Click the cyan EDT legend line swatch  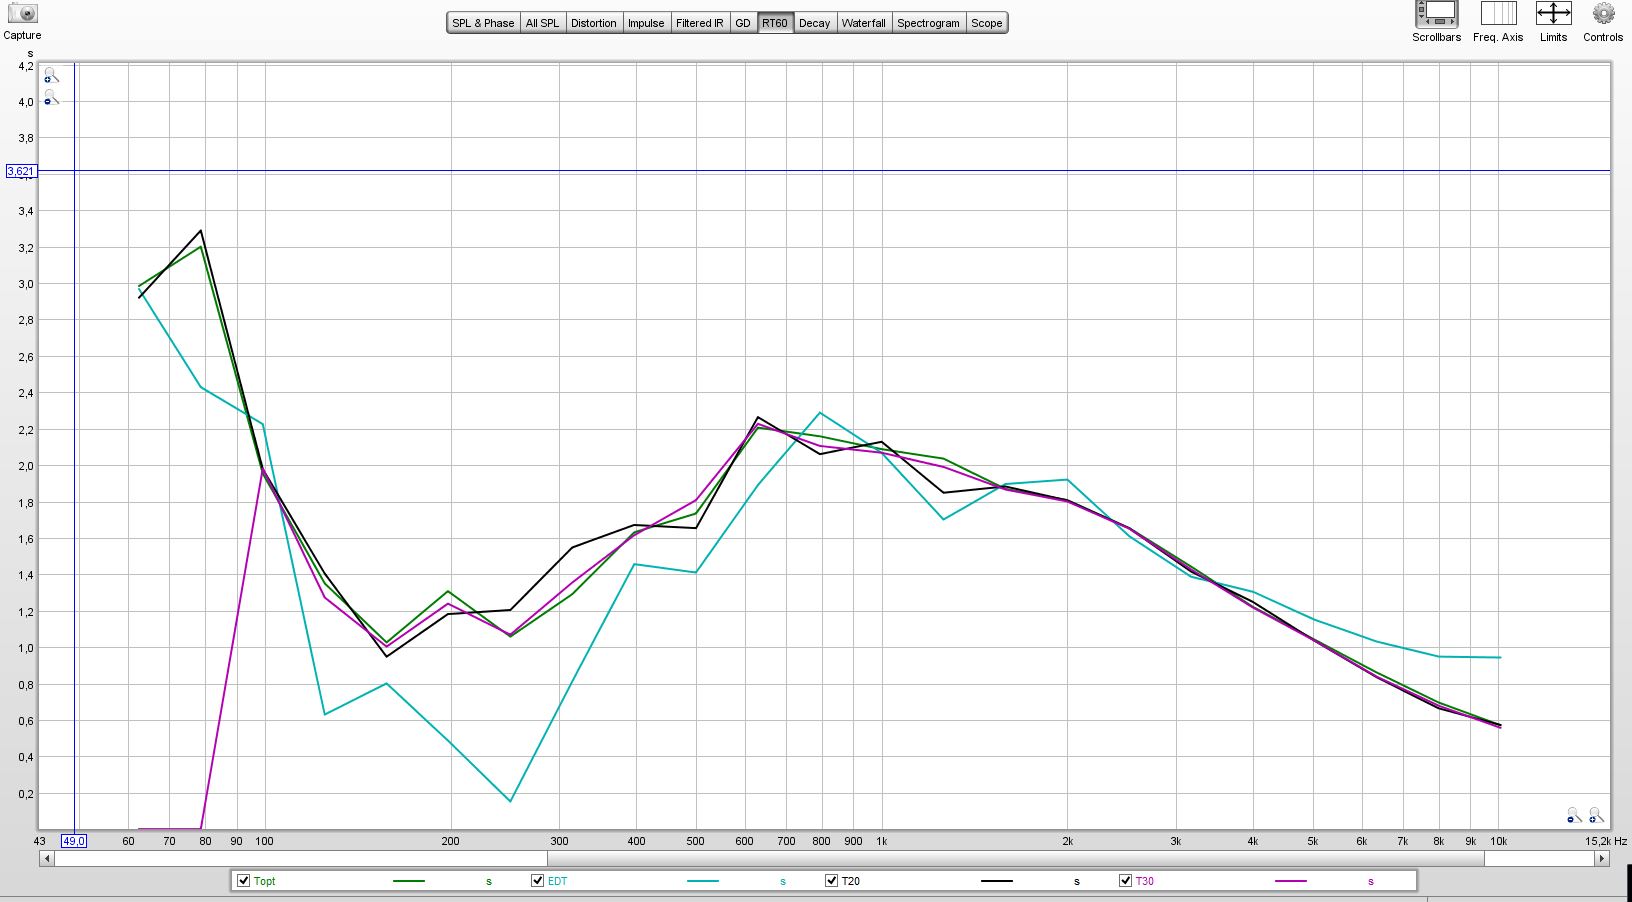pyautogui.click(x=704, y=881)
